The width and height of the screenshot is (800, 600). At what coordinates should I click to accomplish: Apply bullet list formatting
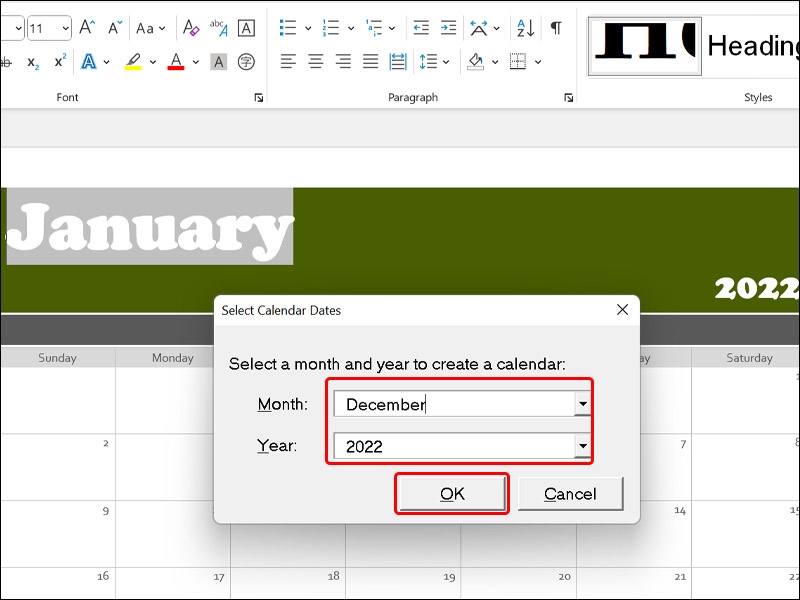pos(288,28)
